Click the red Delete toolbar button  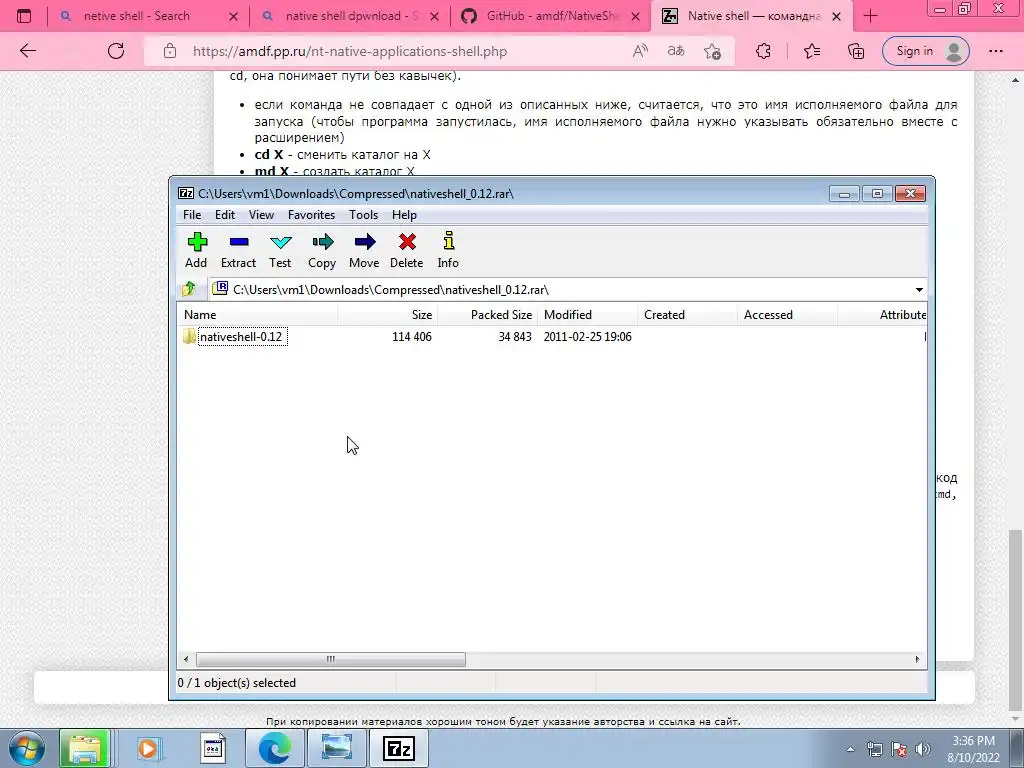click(407, 250)
